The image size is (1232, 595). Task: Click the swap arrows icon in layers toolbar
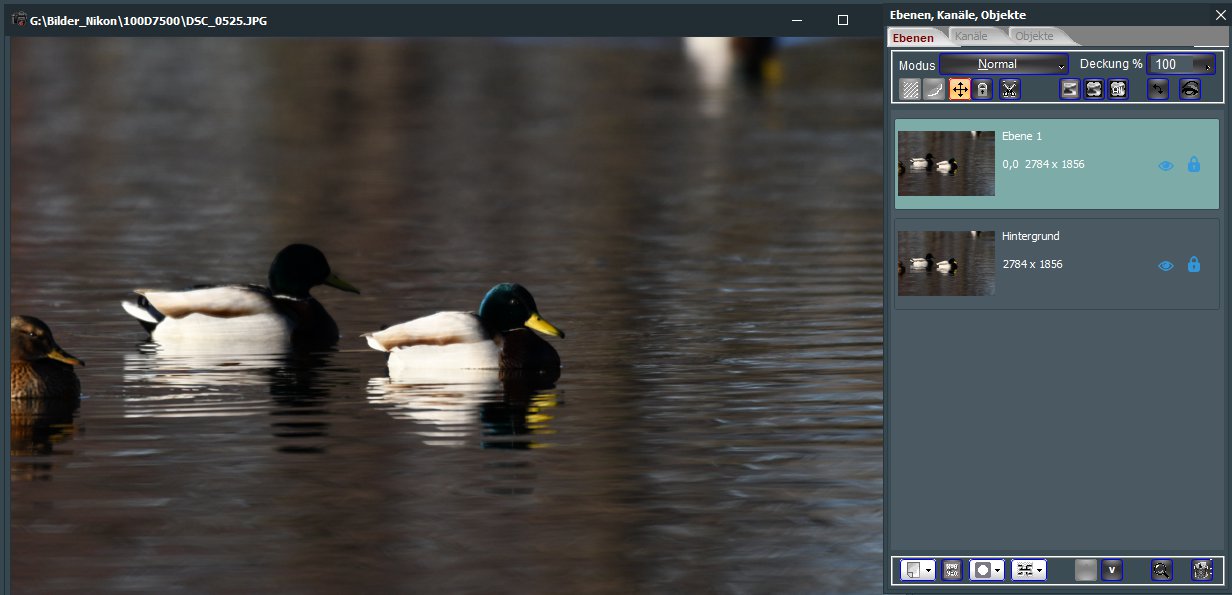pos(1158,89)
